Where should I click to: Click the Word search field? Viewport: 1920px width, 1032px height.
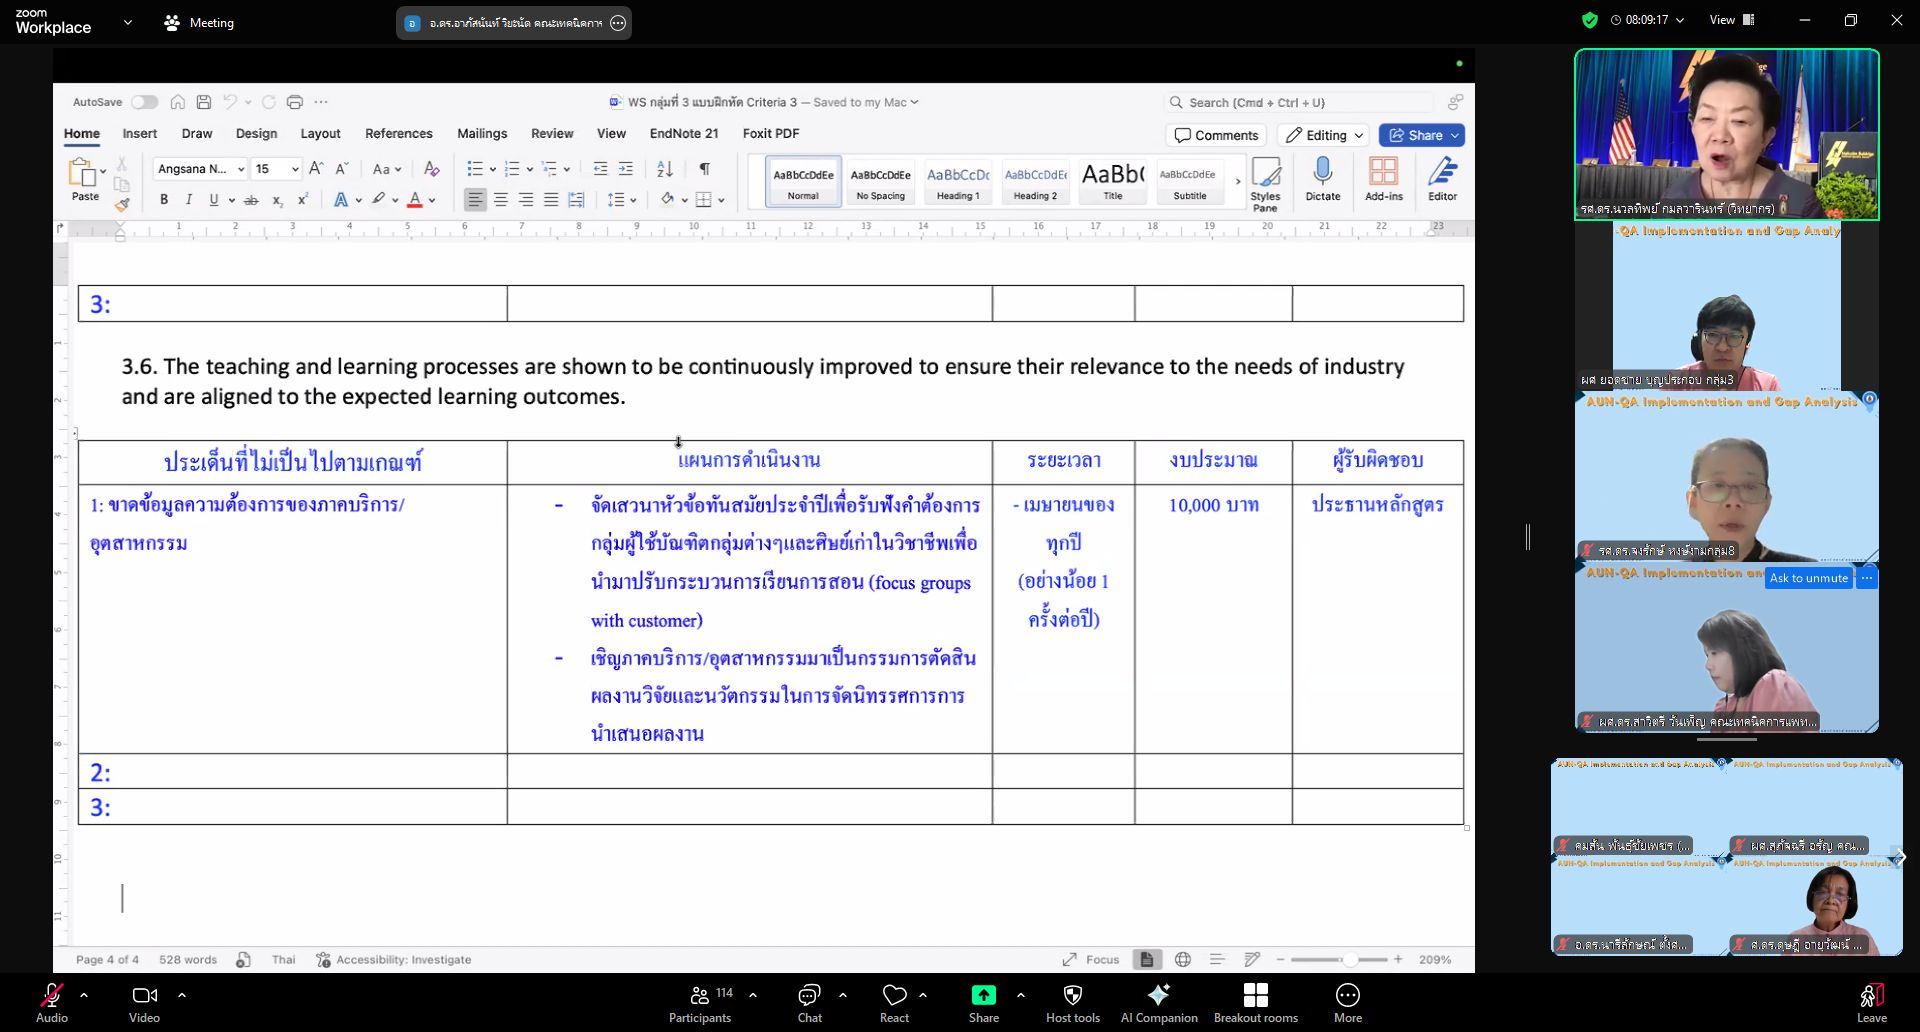(1300, 102)
